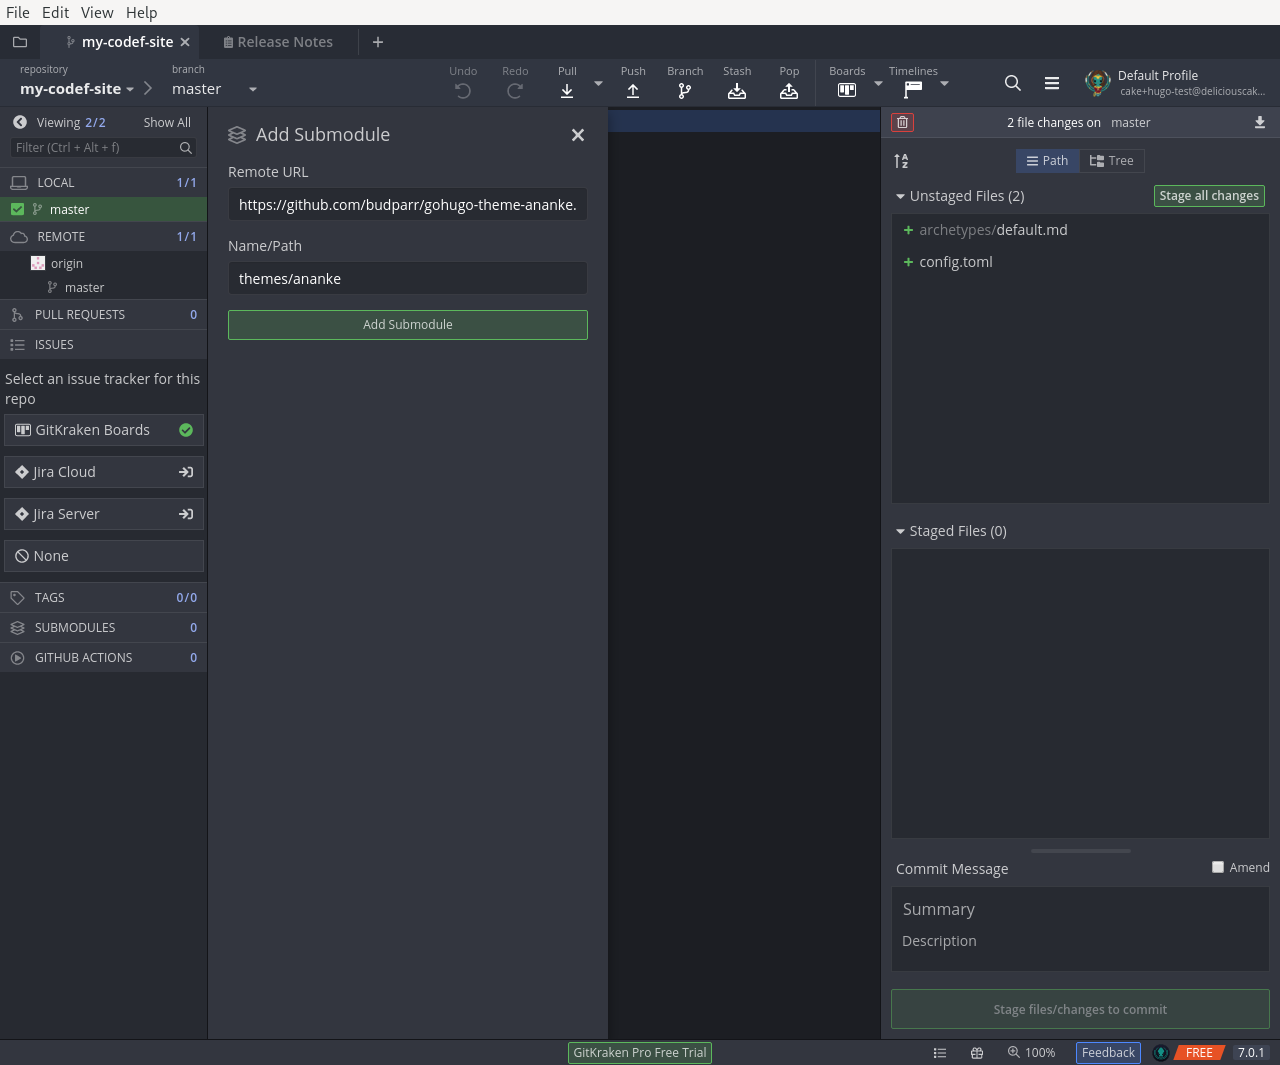Viewport: 1280px width, 1065px height.
Task: Click the Default Profile avatar
Action: click(1098, 83)
